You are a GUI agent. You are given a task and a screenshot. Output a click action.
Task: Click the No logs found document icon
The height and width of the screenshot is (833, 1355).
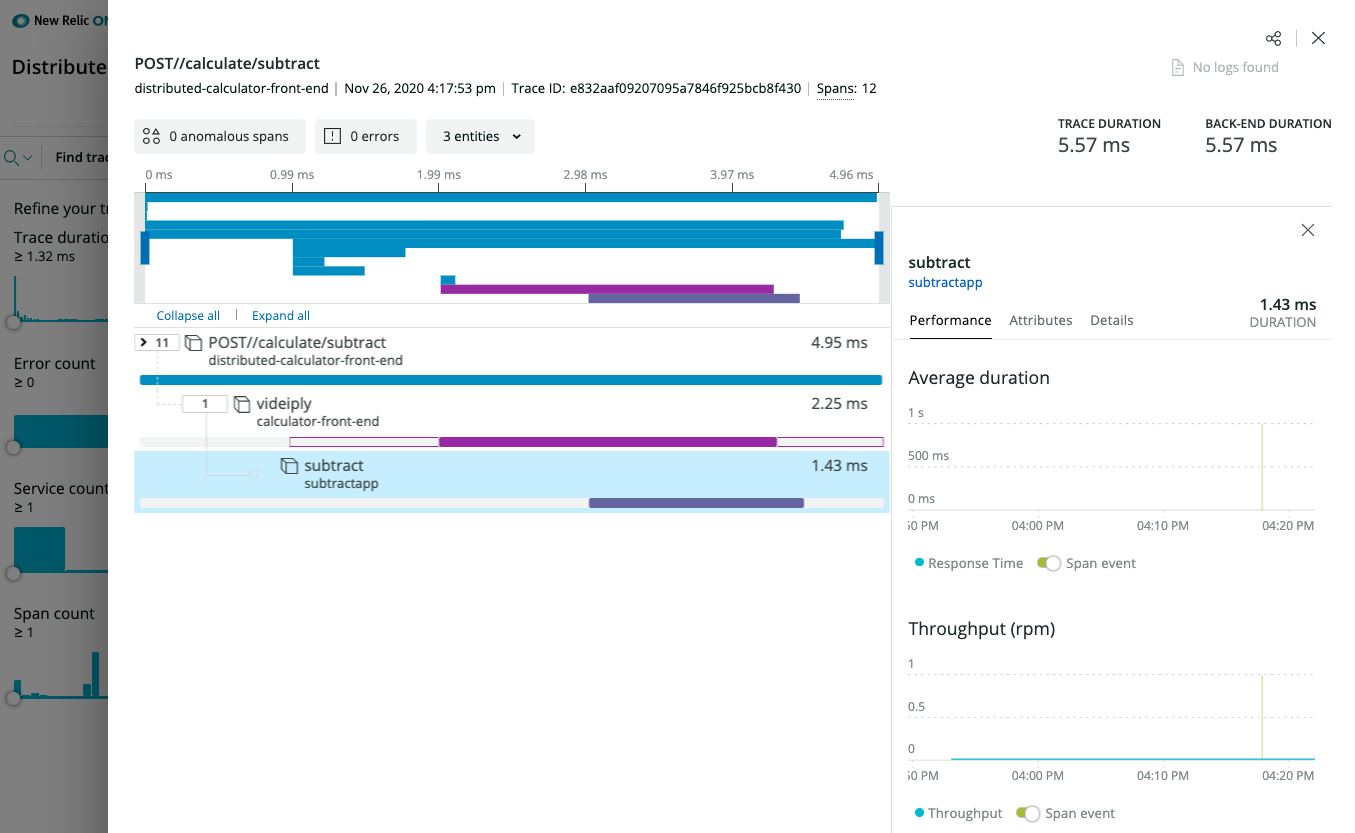coord(1177,67)
